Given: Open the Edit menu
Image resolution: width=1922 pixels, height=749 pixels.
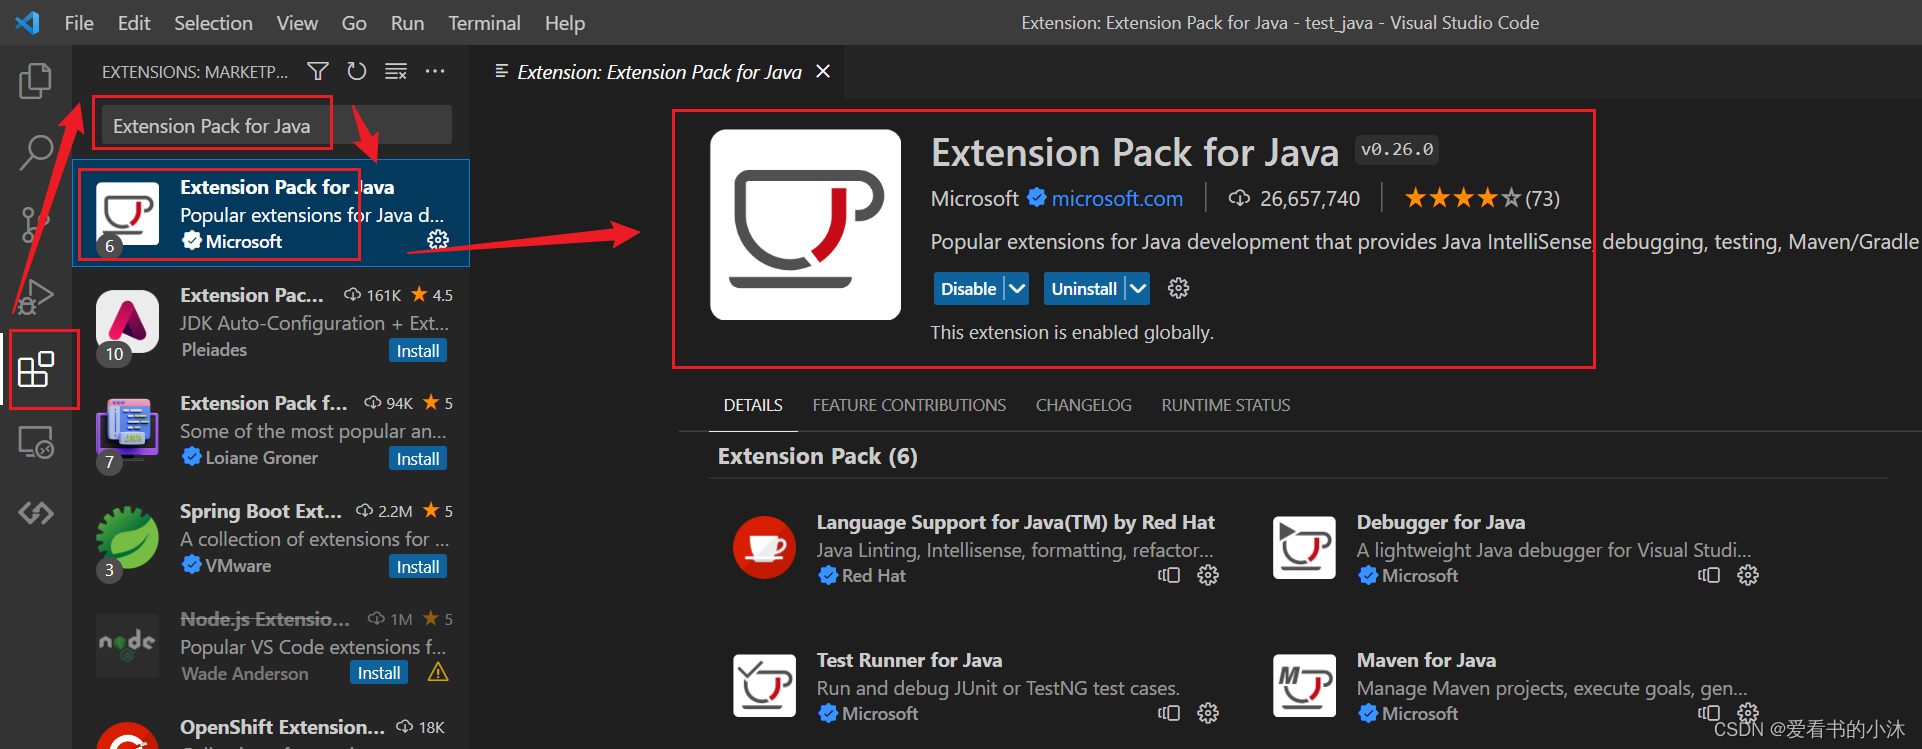Looking at the screenshot, I should tap(134, 23).
